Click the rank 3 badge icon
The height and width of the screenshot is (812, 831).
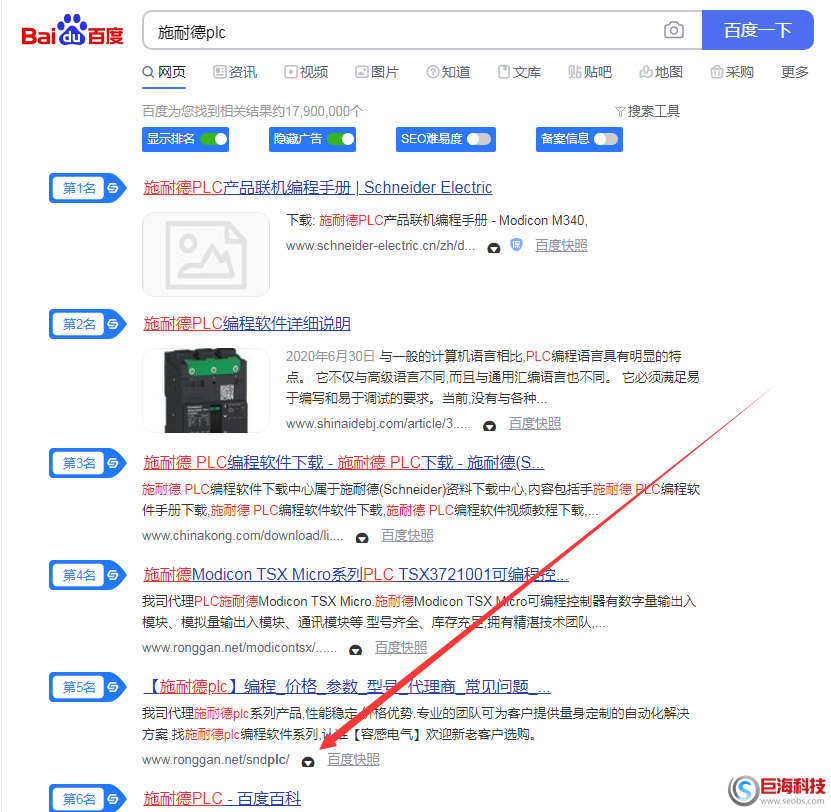pos(114,463)
